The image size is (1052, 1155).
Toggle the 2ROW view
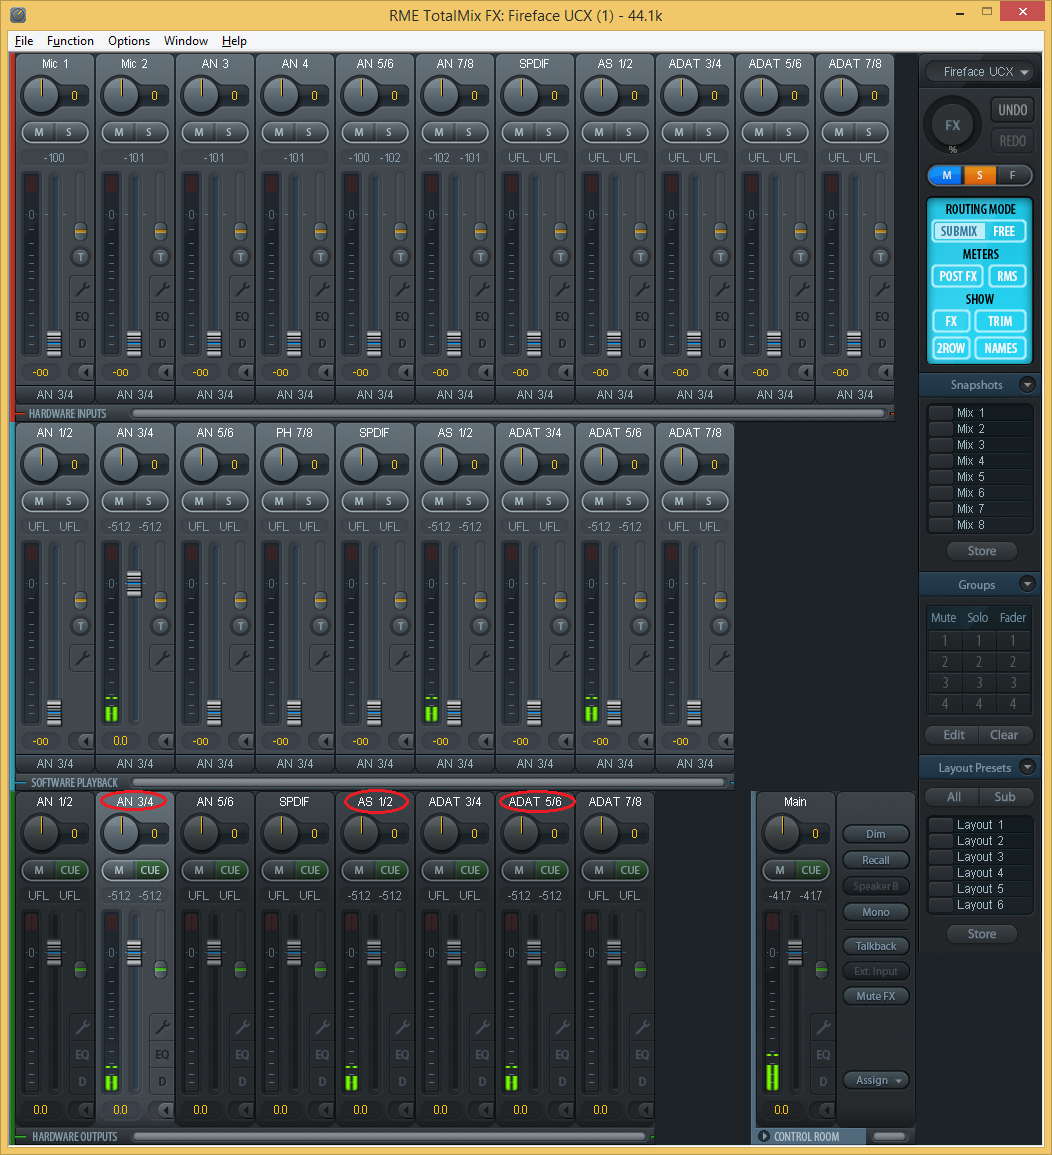(950, 348)
